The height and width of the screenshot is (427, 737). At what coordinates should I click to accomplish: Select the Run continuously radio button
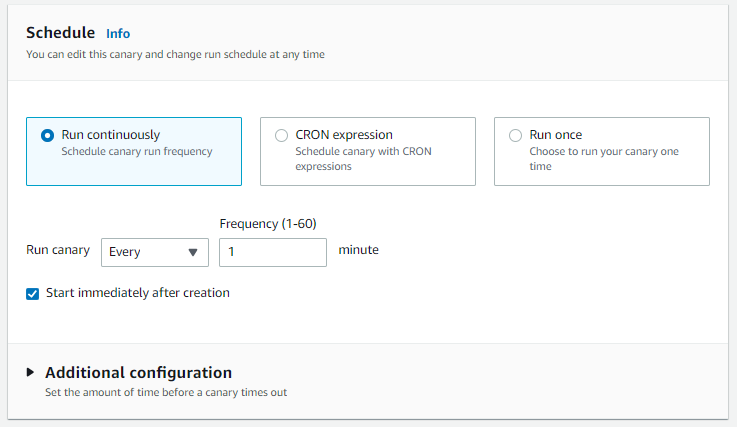[47, 136]
